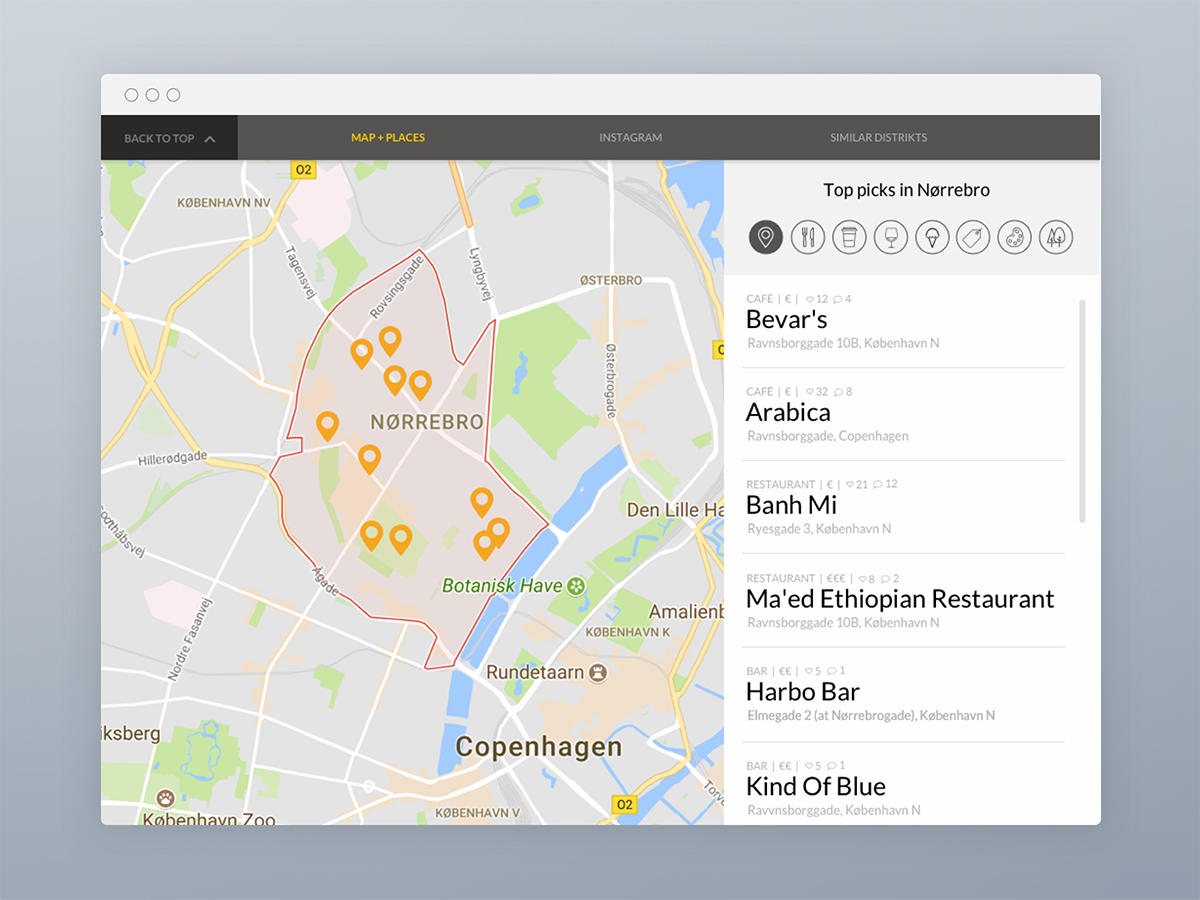Select Ma'ed Ethiopian Restaurant from the list
The height and width of the screenshot is (900, 1200).
pyautogui.click(x=899, y=599)
